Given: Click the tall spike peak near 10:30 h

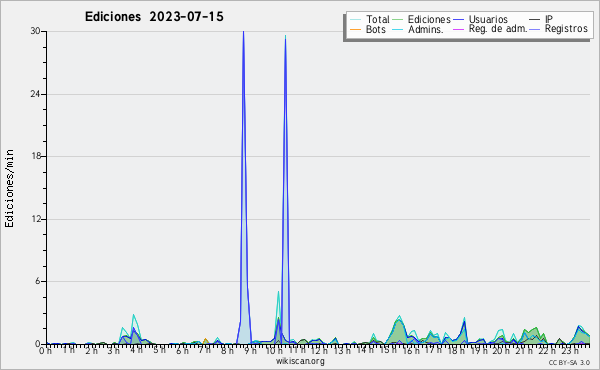Looking at the screenshot, I should click(x=285, y=37).
